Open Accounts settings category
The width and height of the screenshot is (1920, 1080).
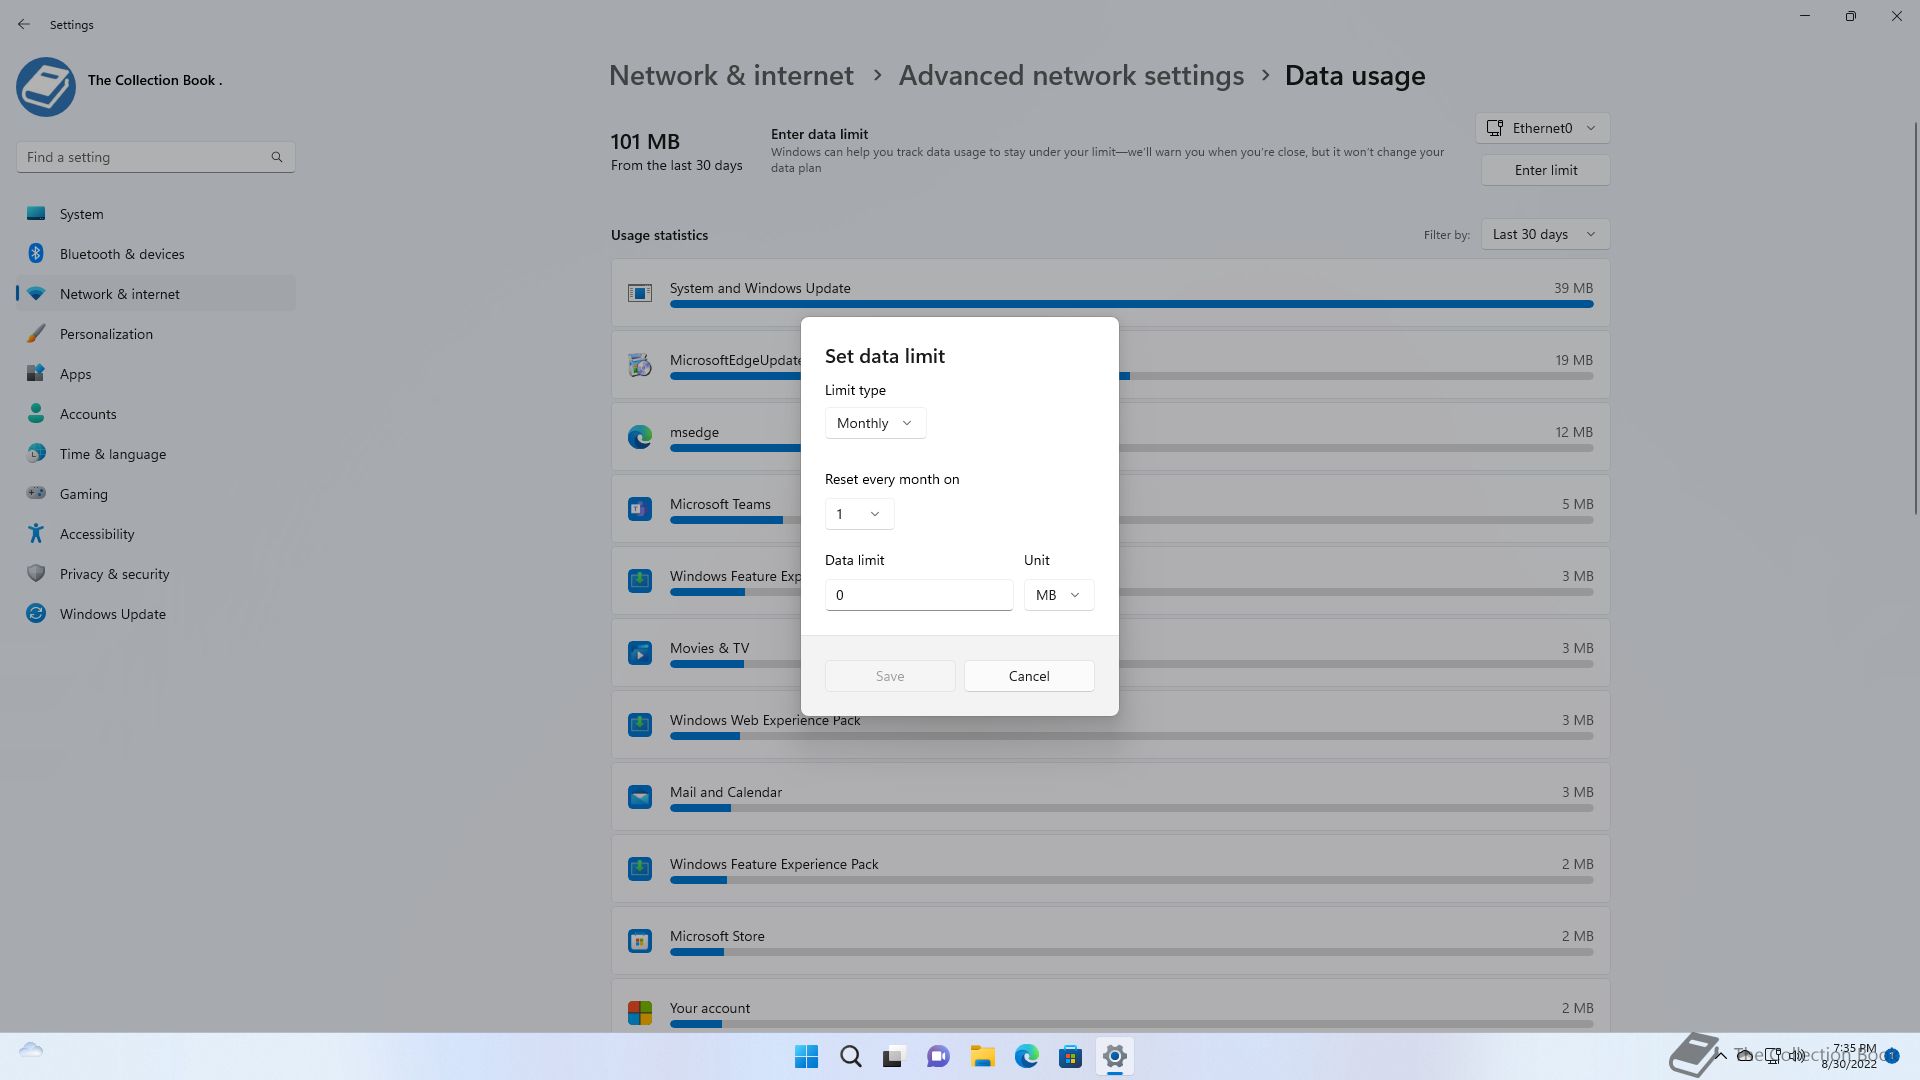156,414
